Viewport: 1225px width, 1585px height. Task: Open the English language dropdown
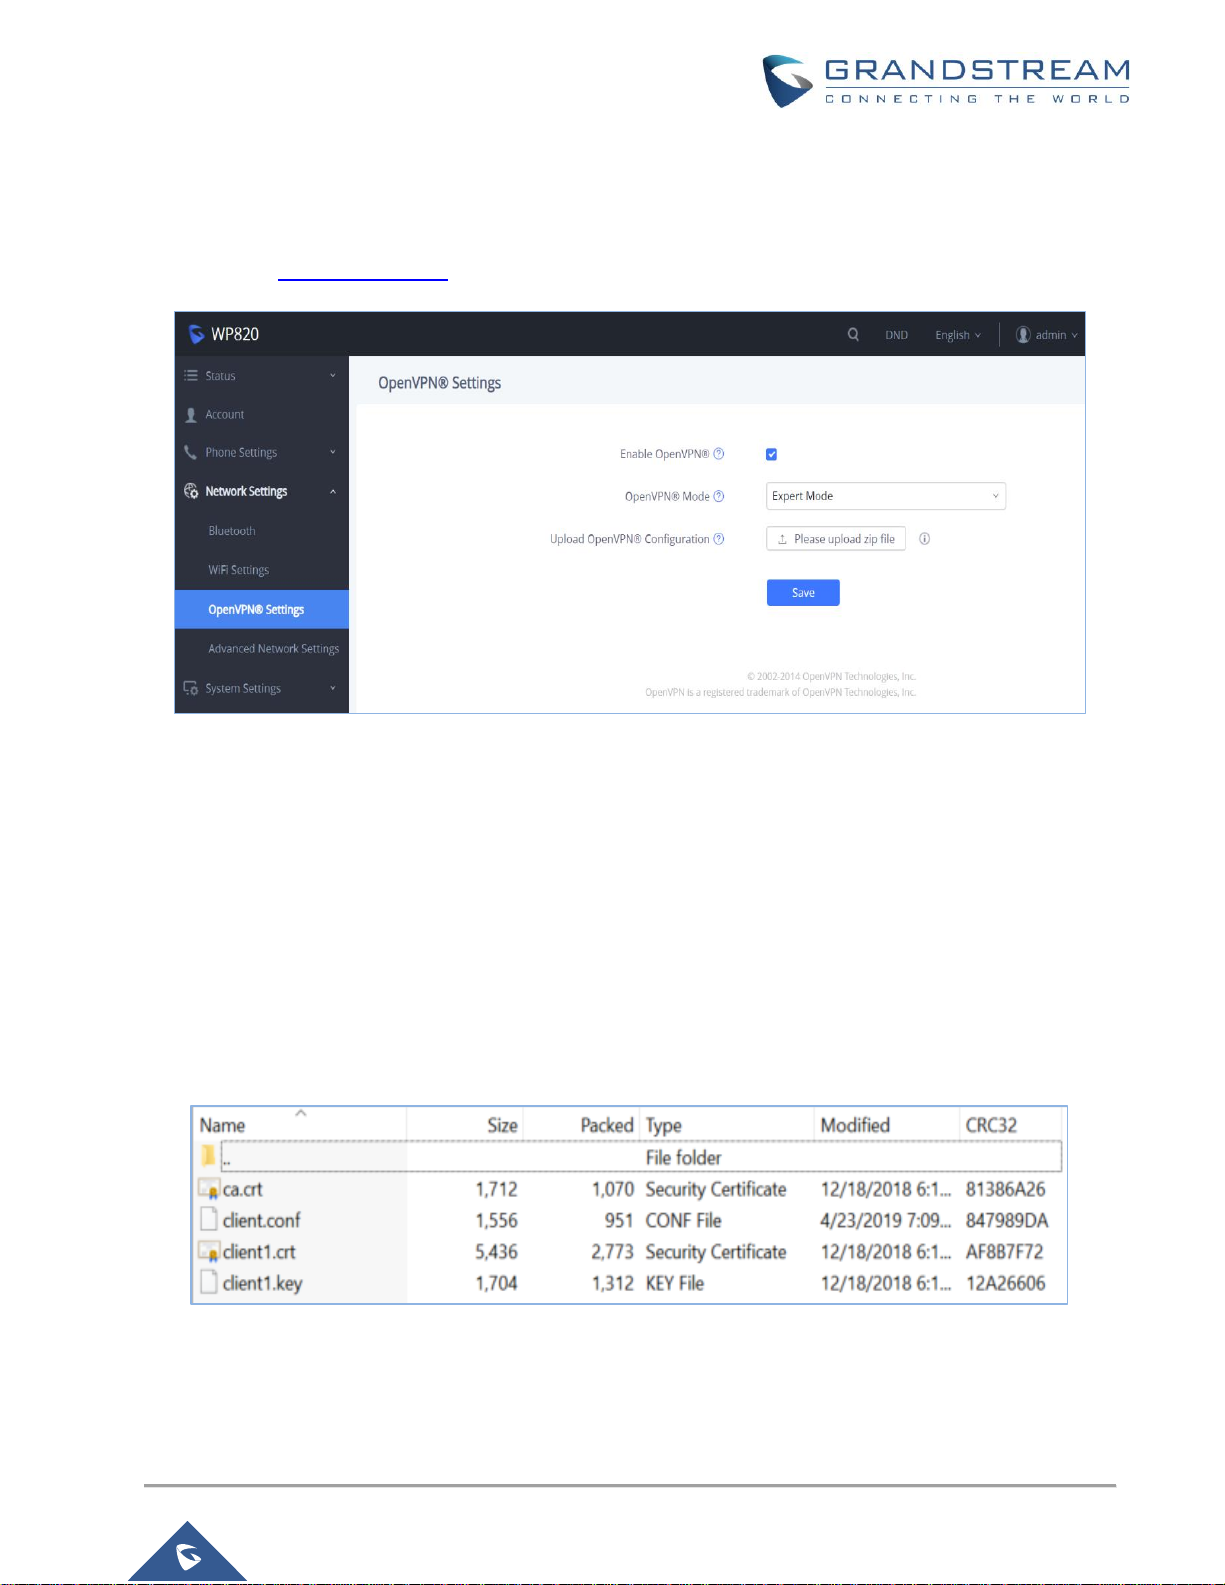pos(958,335)
